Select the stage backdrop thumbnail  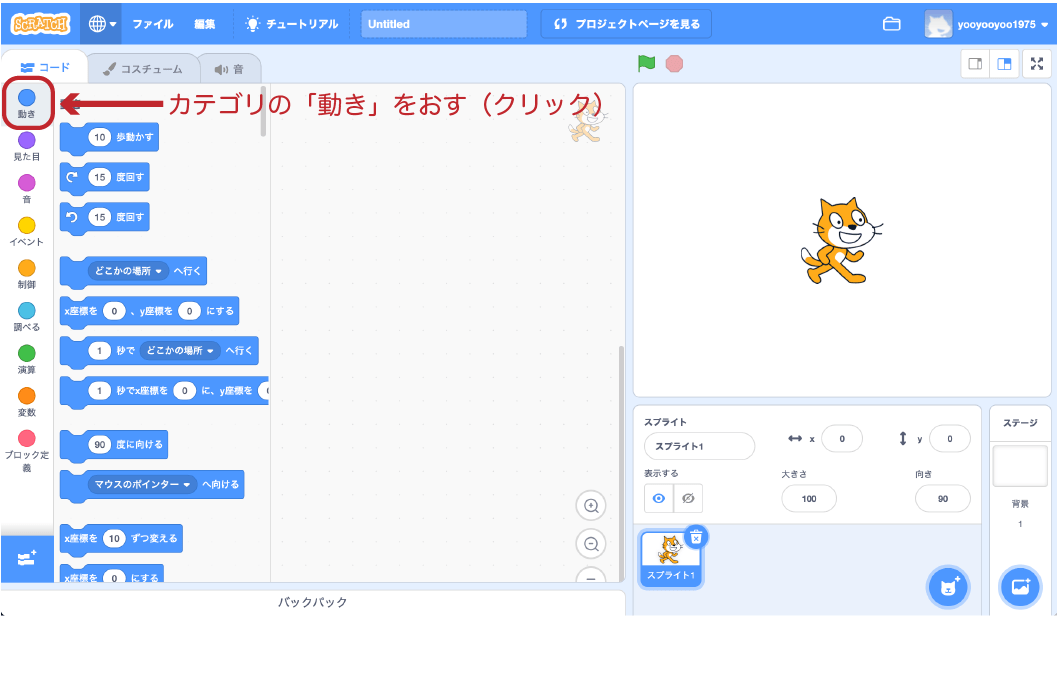tap(1020, 466)
